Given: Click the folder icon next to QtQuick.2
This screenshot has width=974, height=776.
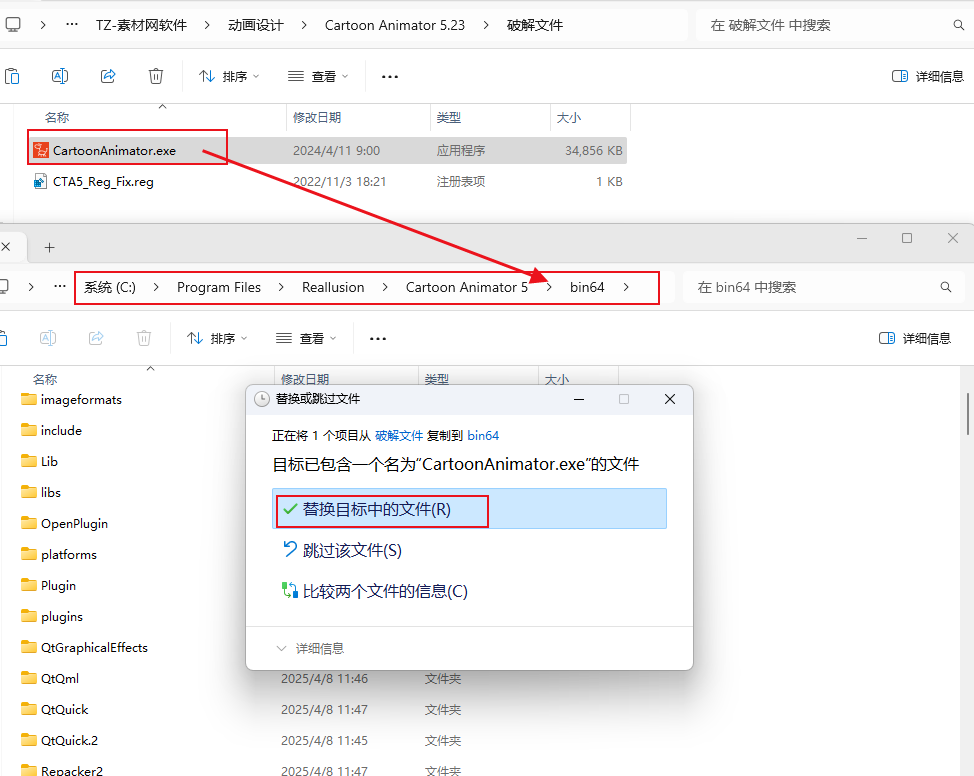Looking at the screenshot, I should click(x=29, y=741).
